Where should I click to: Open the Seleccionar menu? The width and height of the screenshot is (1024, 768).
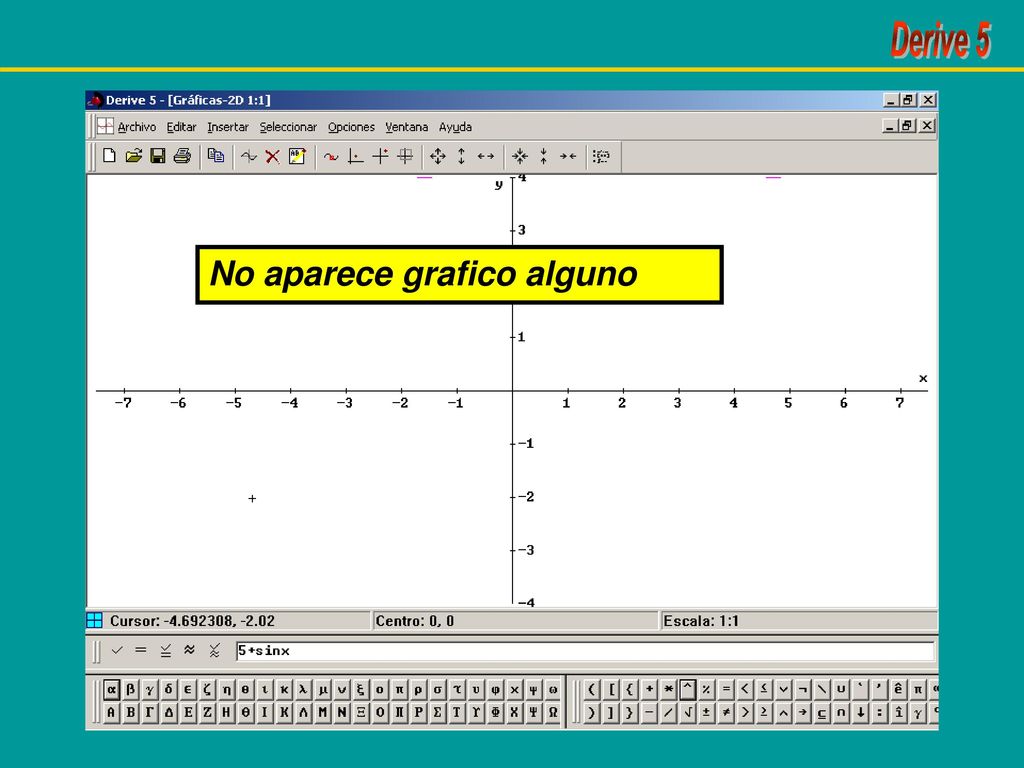(x=288, y=127)
